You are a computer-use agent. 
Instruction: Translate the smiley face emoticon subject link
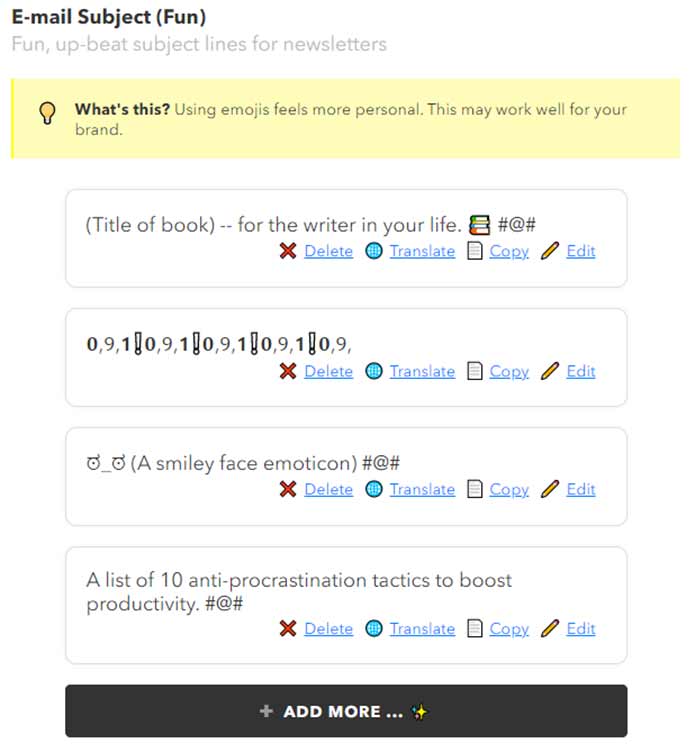click(x=422, y=489)
